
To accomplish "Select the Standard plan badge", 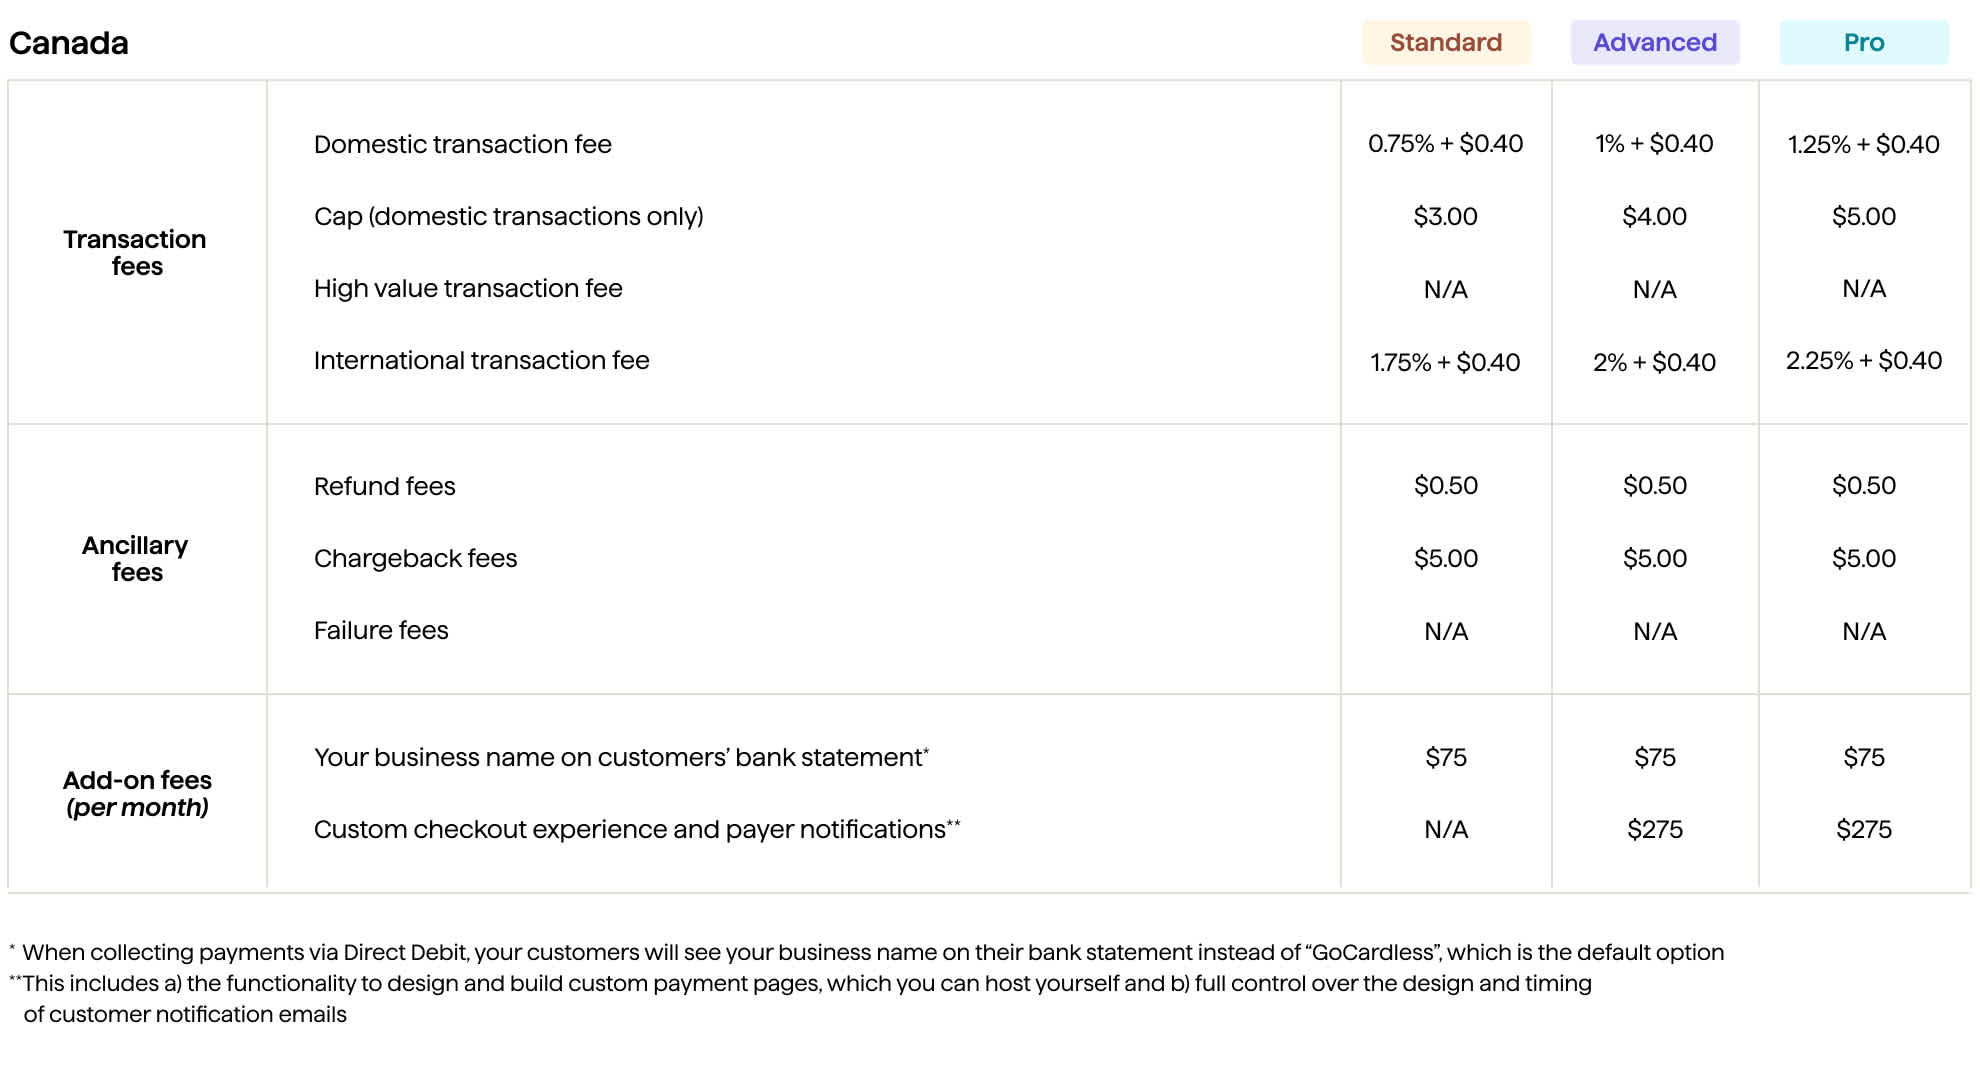I will [1445, 43].
